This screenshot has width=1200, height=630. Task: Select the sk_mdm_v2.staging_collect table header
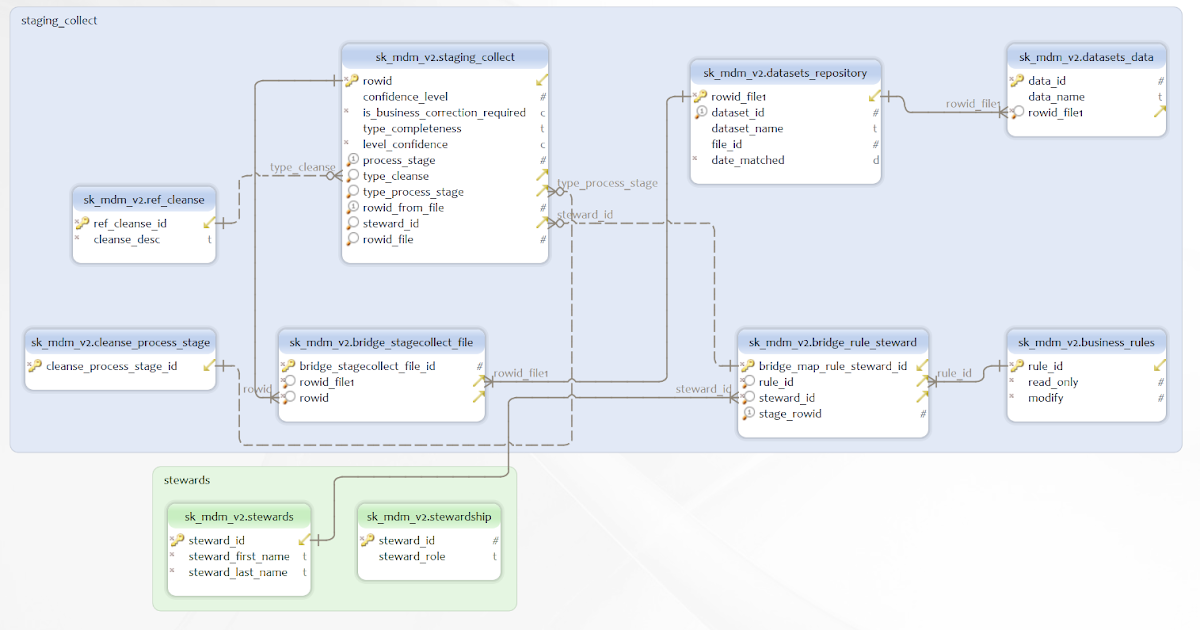click(x=444, y=56)
